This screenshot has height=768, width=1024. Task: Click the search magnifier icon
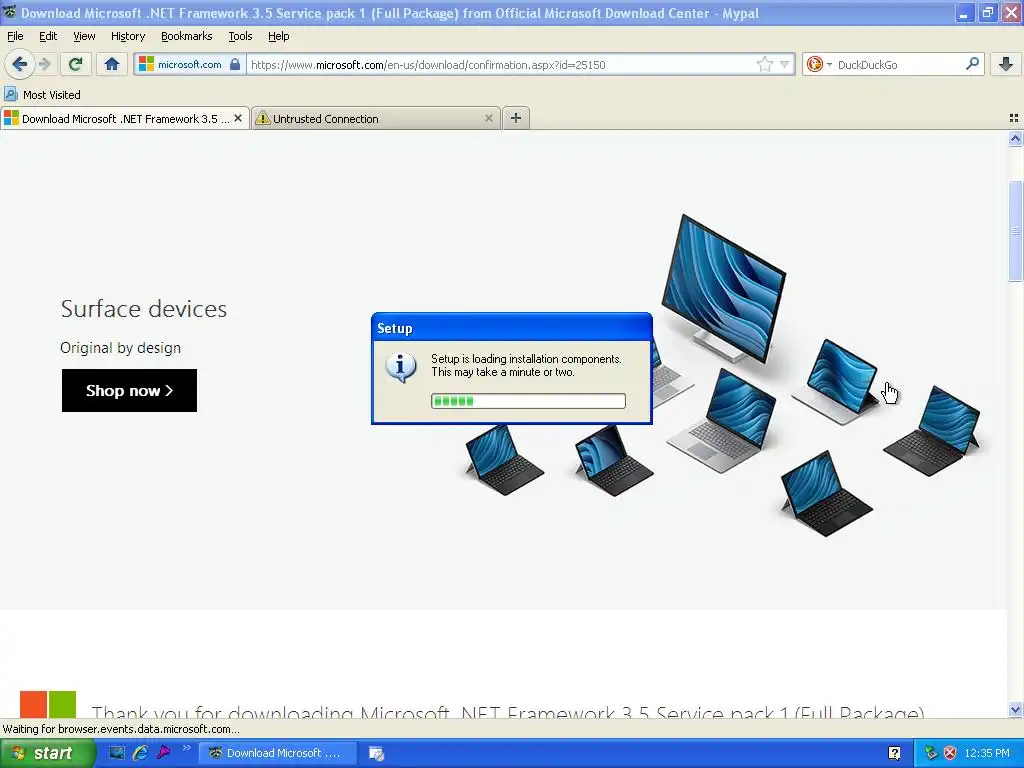tap(972, 64)
